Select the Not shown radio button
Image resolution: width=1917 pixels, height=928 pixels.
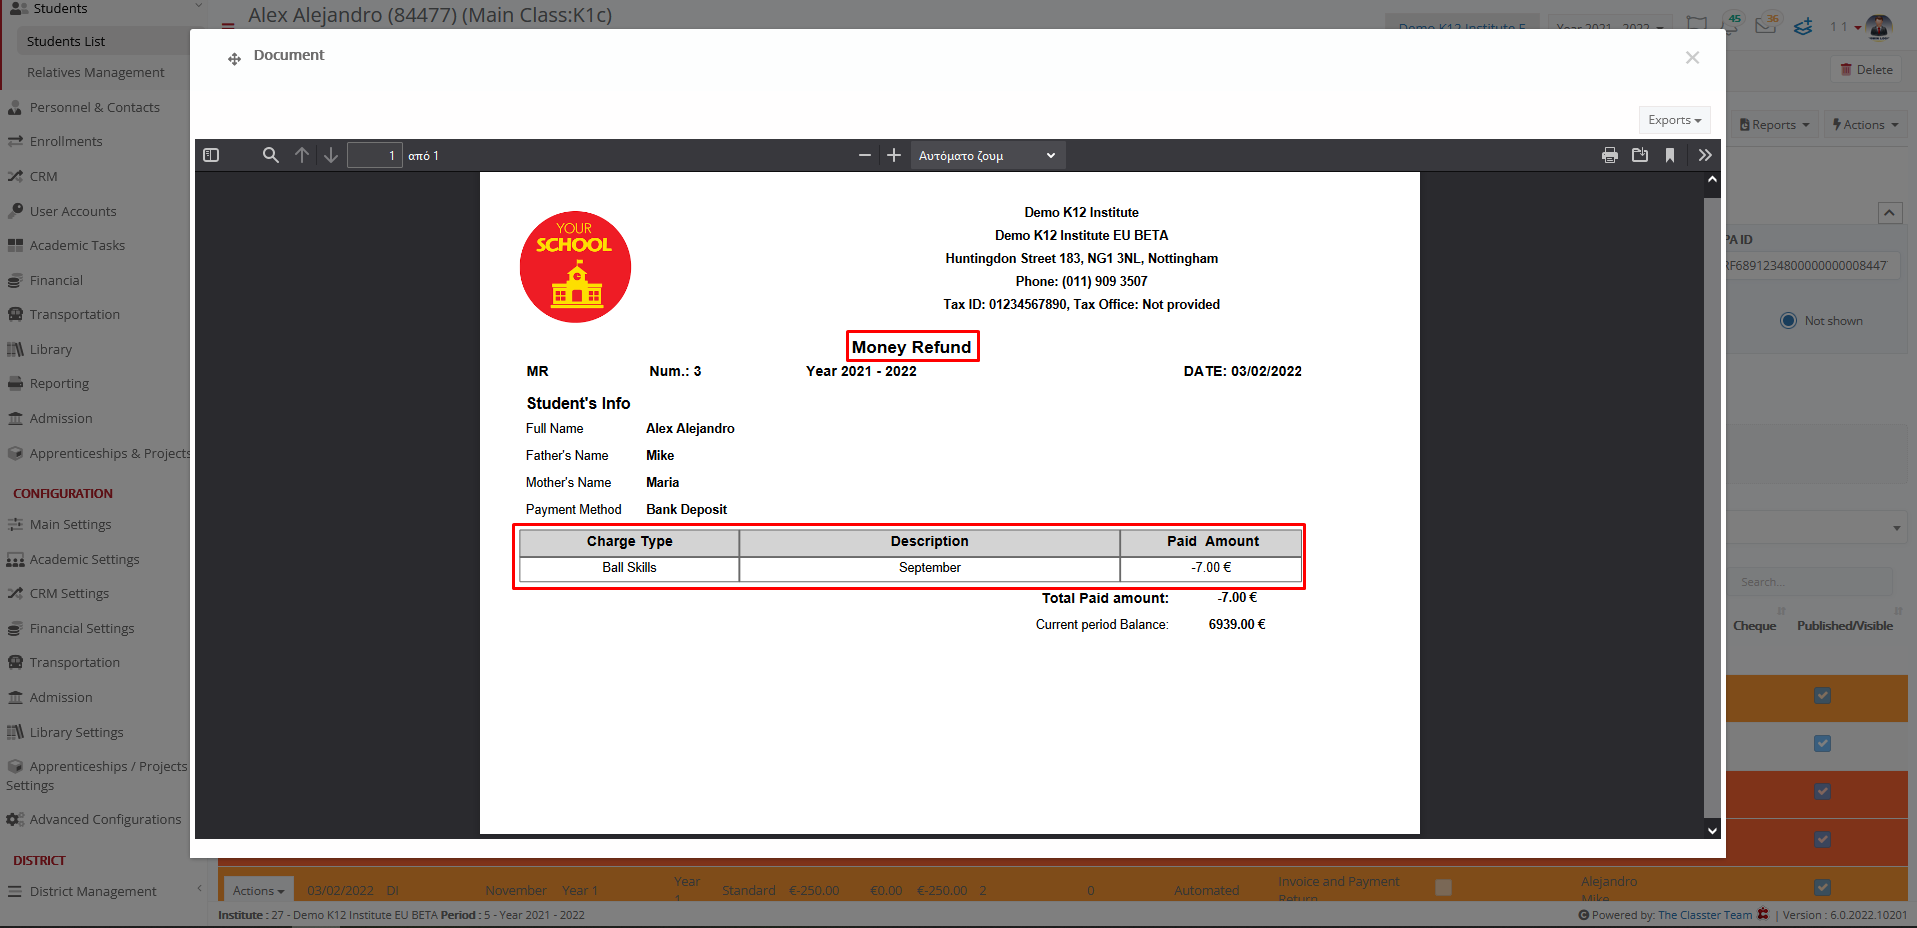pos(1788,321)
